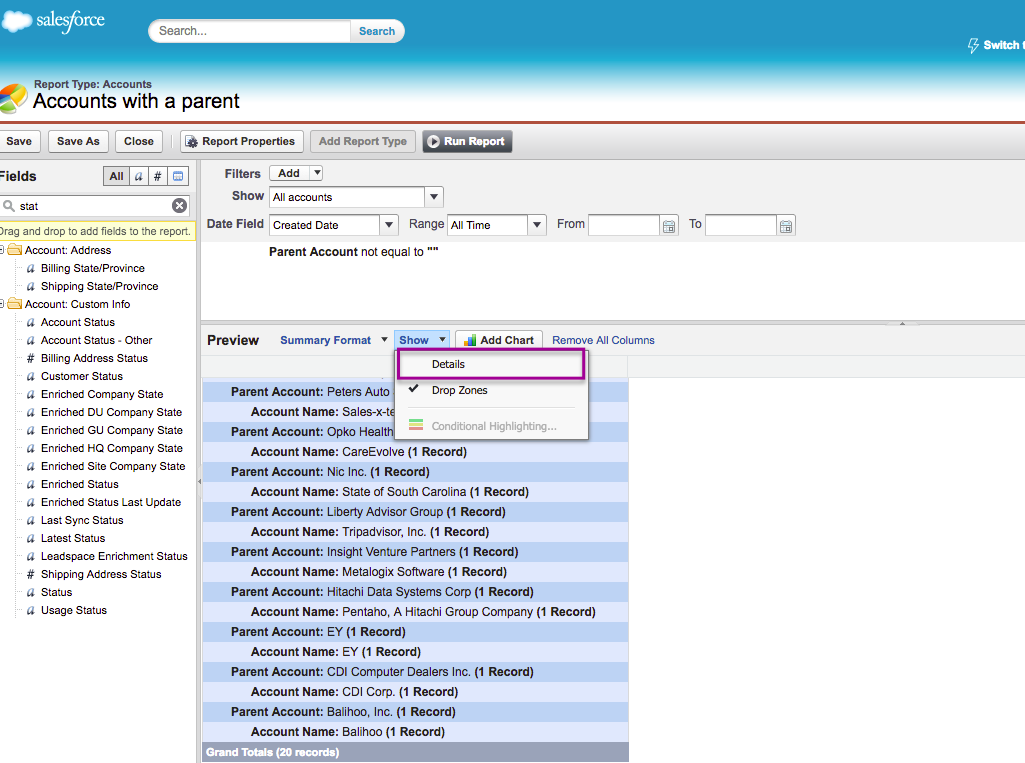Click the field icon beside Usage Status

30,610
